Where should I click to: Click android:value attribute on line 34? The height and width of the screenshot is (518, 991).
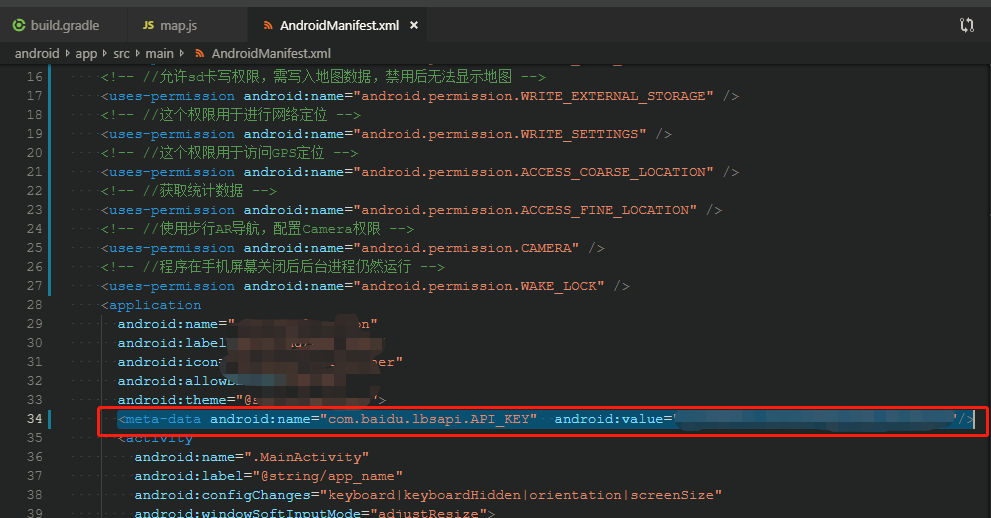[x=609, y=419]
